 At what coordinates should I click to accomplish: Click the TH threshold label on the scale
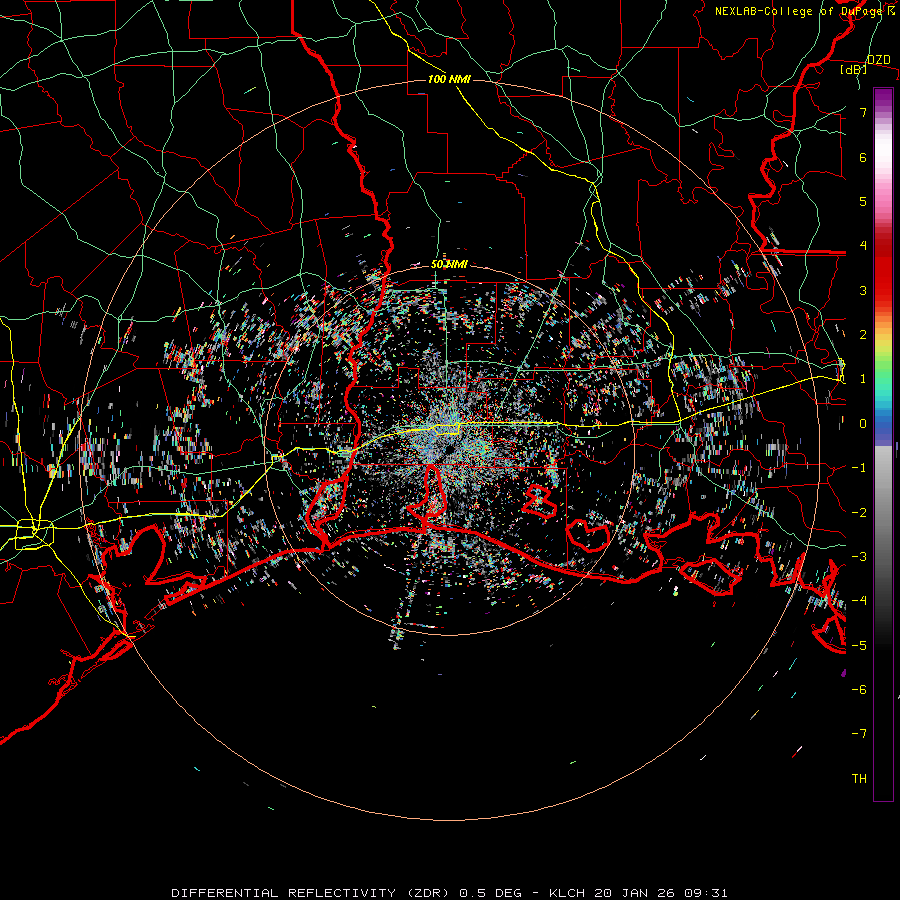tap(859, 779)
